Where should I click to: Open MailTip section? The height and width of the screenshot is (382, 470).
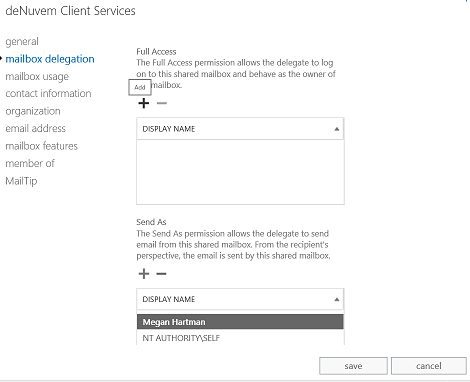pyautogui.click(x=21, y=181)
